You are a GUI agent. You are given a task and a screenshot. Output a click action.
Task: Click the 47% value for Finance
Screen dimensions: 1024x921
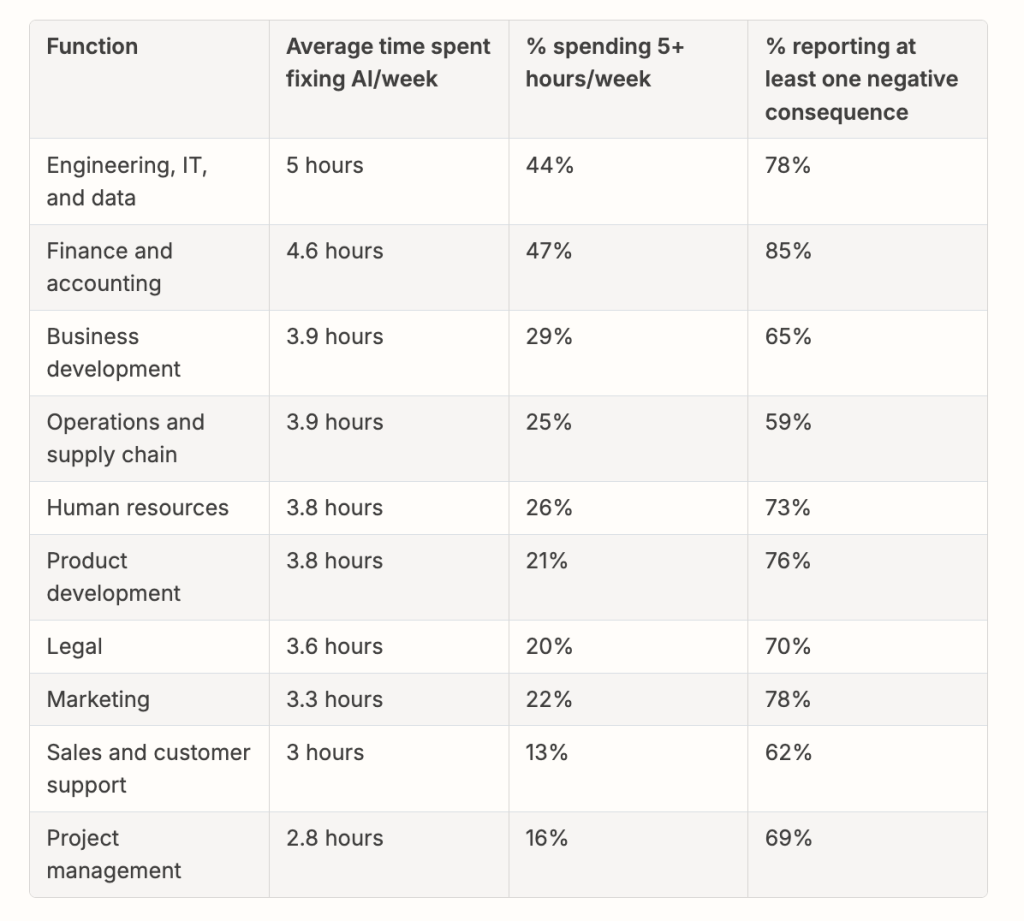[x=549, y=251]
